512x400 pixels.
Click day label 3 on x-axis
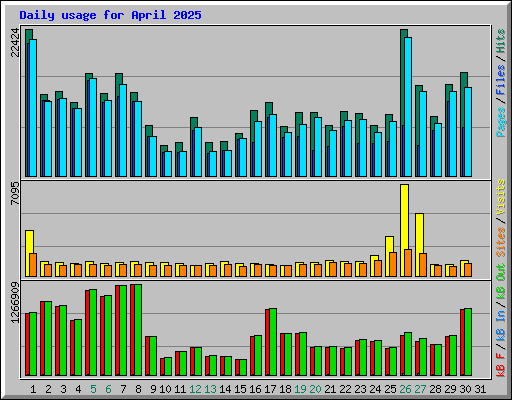[x=63, y=389]
